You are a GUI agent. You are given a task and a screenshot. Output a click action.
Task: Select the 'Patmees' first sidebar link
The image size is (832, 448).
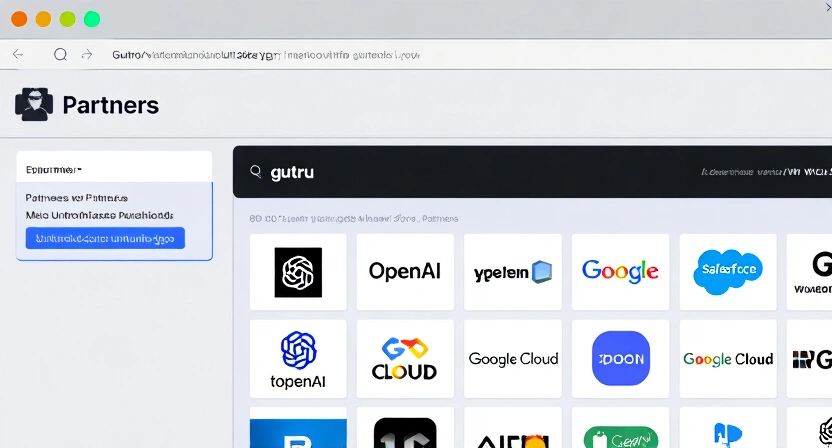(x=76, y=198)
